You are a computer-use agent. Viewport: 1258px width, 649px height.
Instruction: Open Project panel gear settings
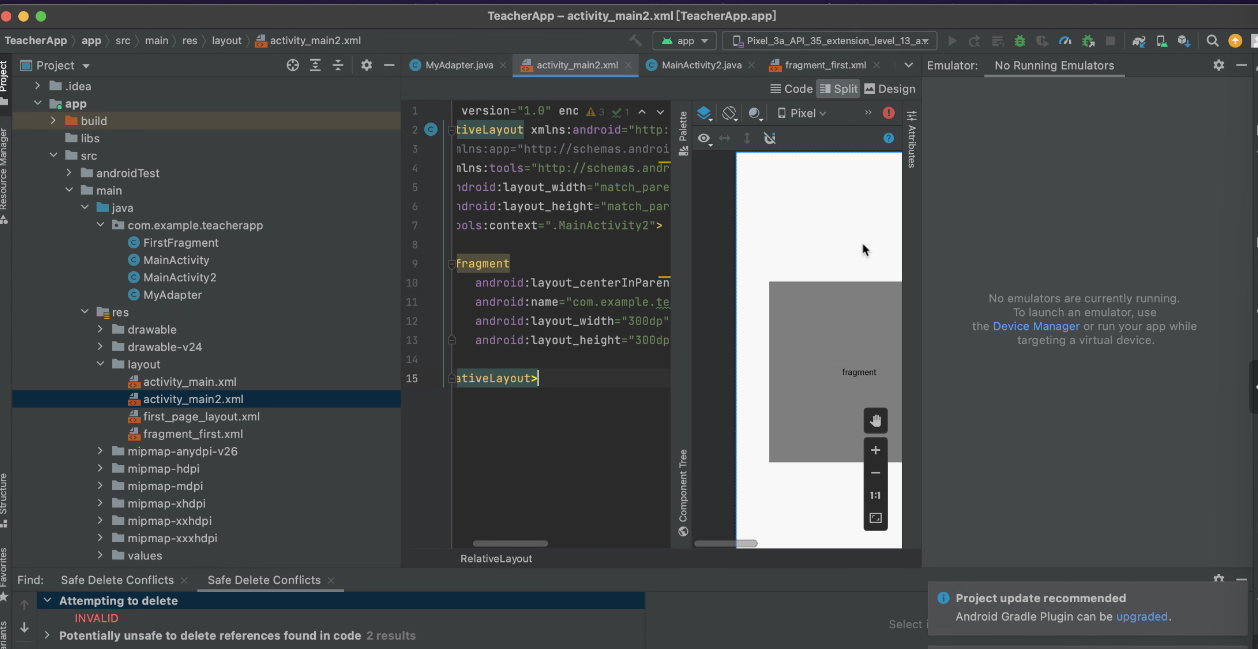pyautogui.click(x=366, y=65)
